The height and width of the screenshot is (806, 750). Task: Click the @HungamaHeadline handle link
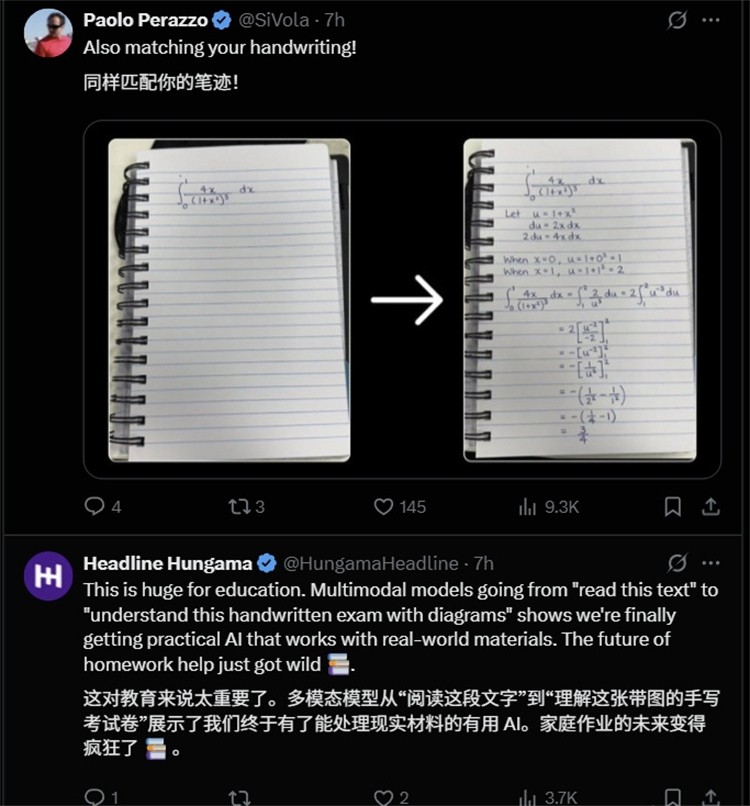[371, 563]
